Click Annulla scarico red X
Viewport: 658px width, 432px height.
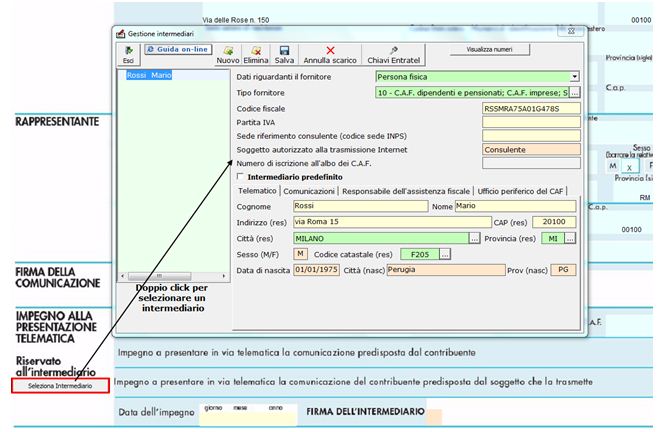tap(330, 55)
